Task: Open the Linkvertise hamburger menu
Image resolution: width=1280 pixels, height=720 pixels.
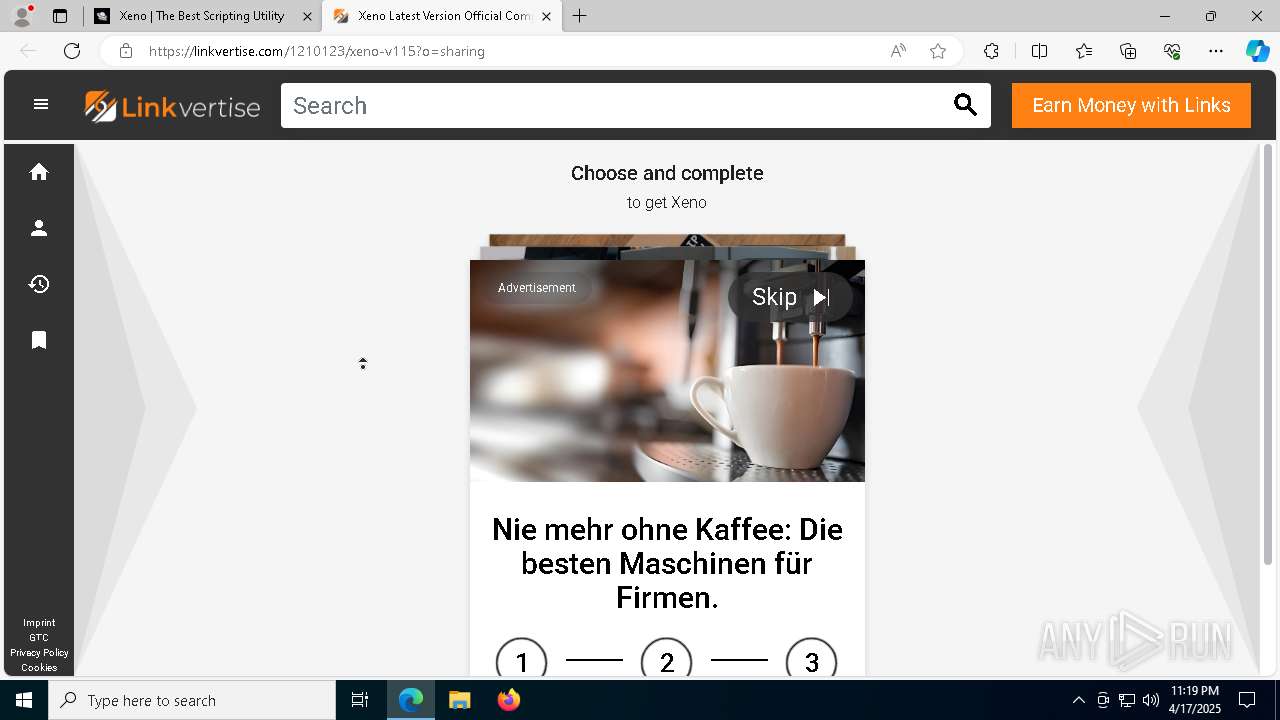Action: click(x=41, y=104)
